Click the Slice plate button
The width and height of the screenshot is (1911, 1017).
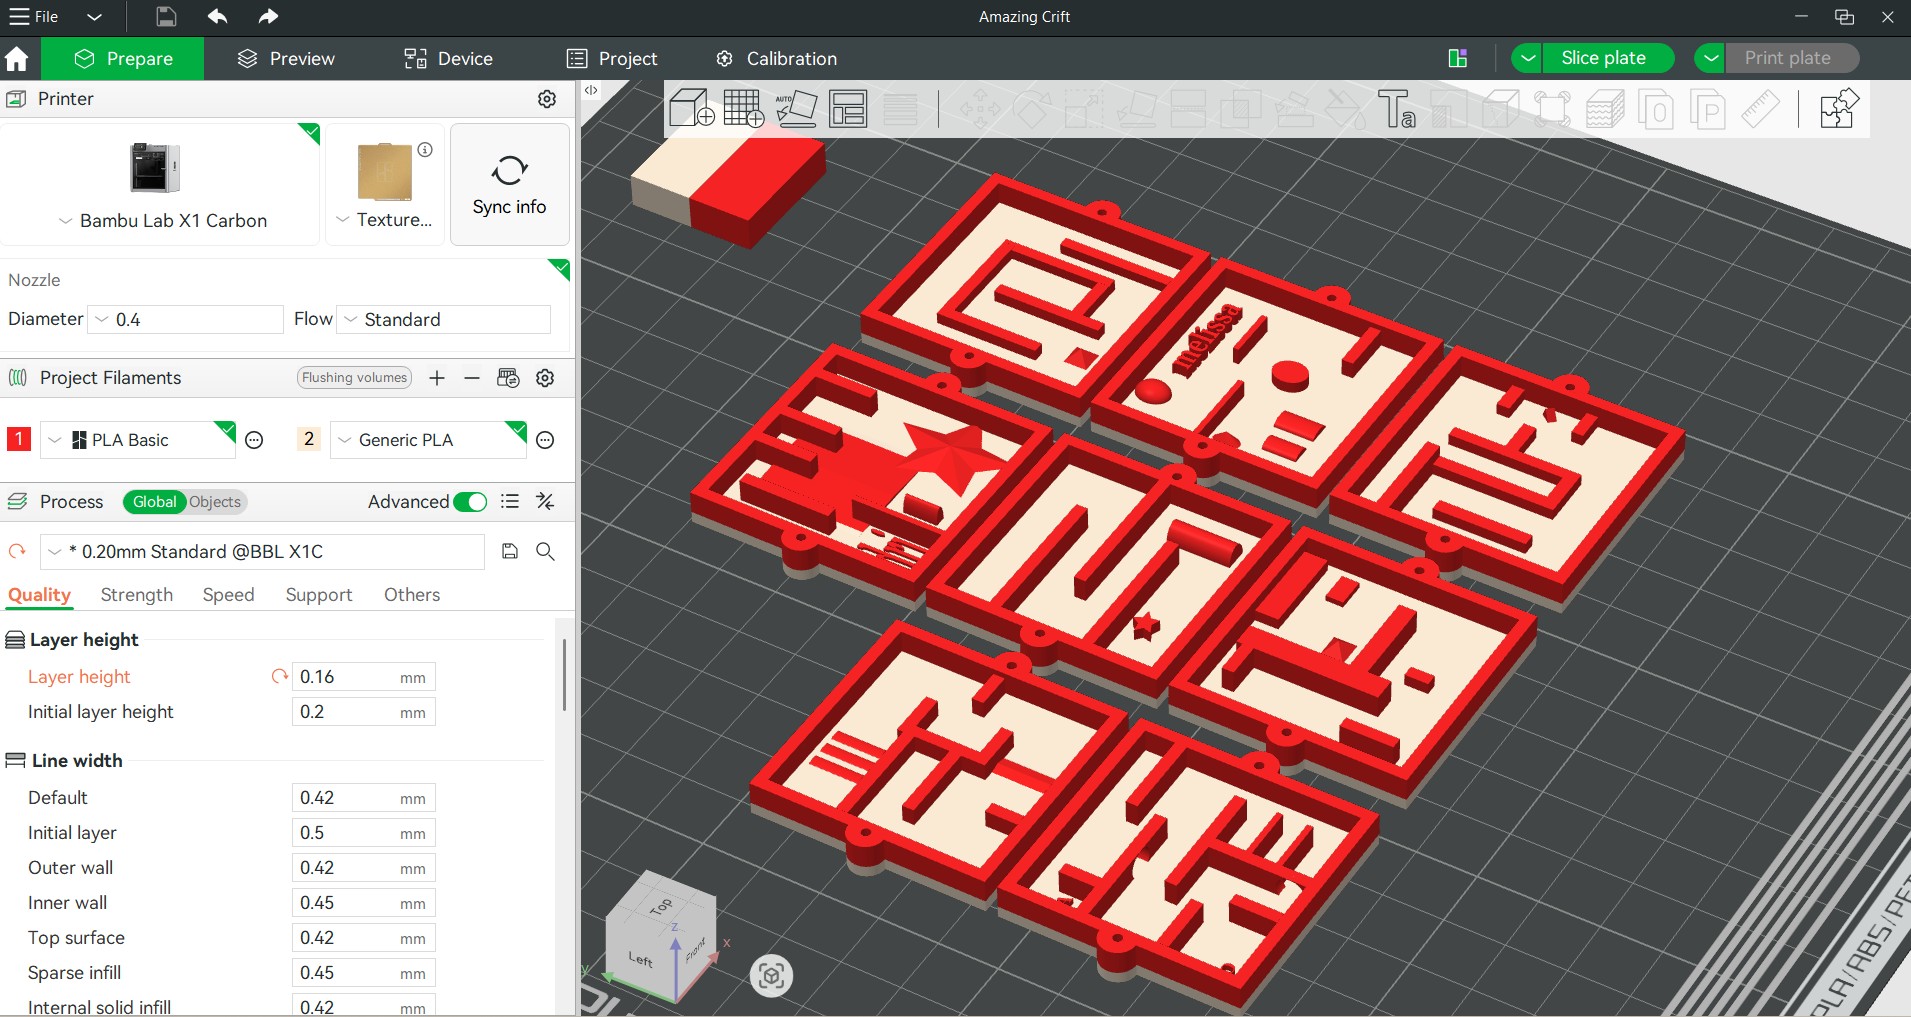1603,58
